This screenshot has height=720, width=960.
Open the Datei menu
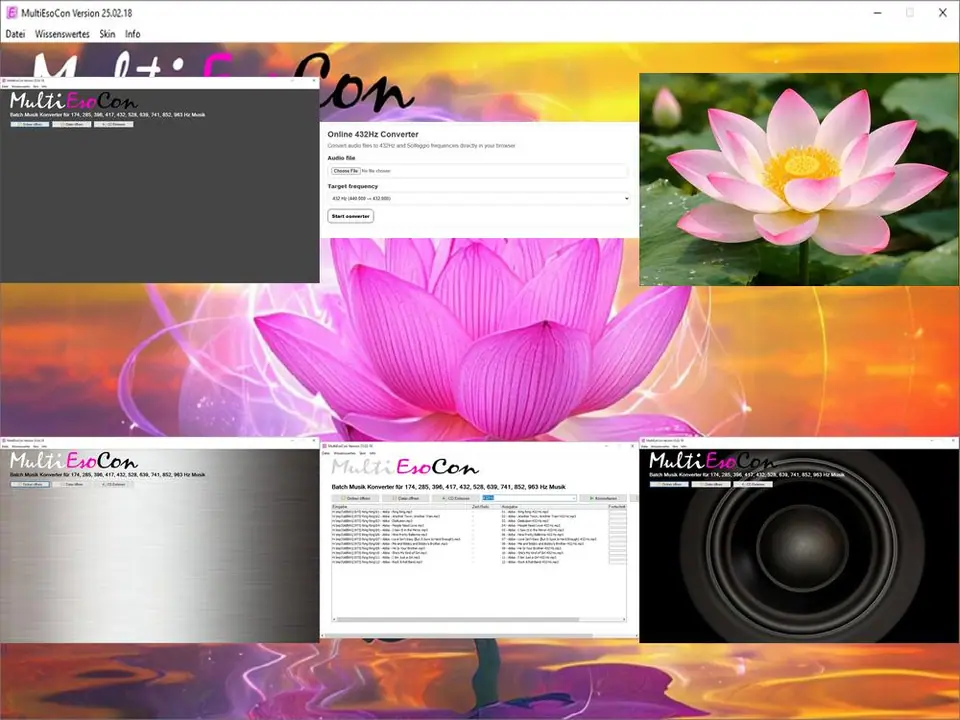pyautogui.click(x=14, y=33)
